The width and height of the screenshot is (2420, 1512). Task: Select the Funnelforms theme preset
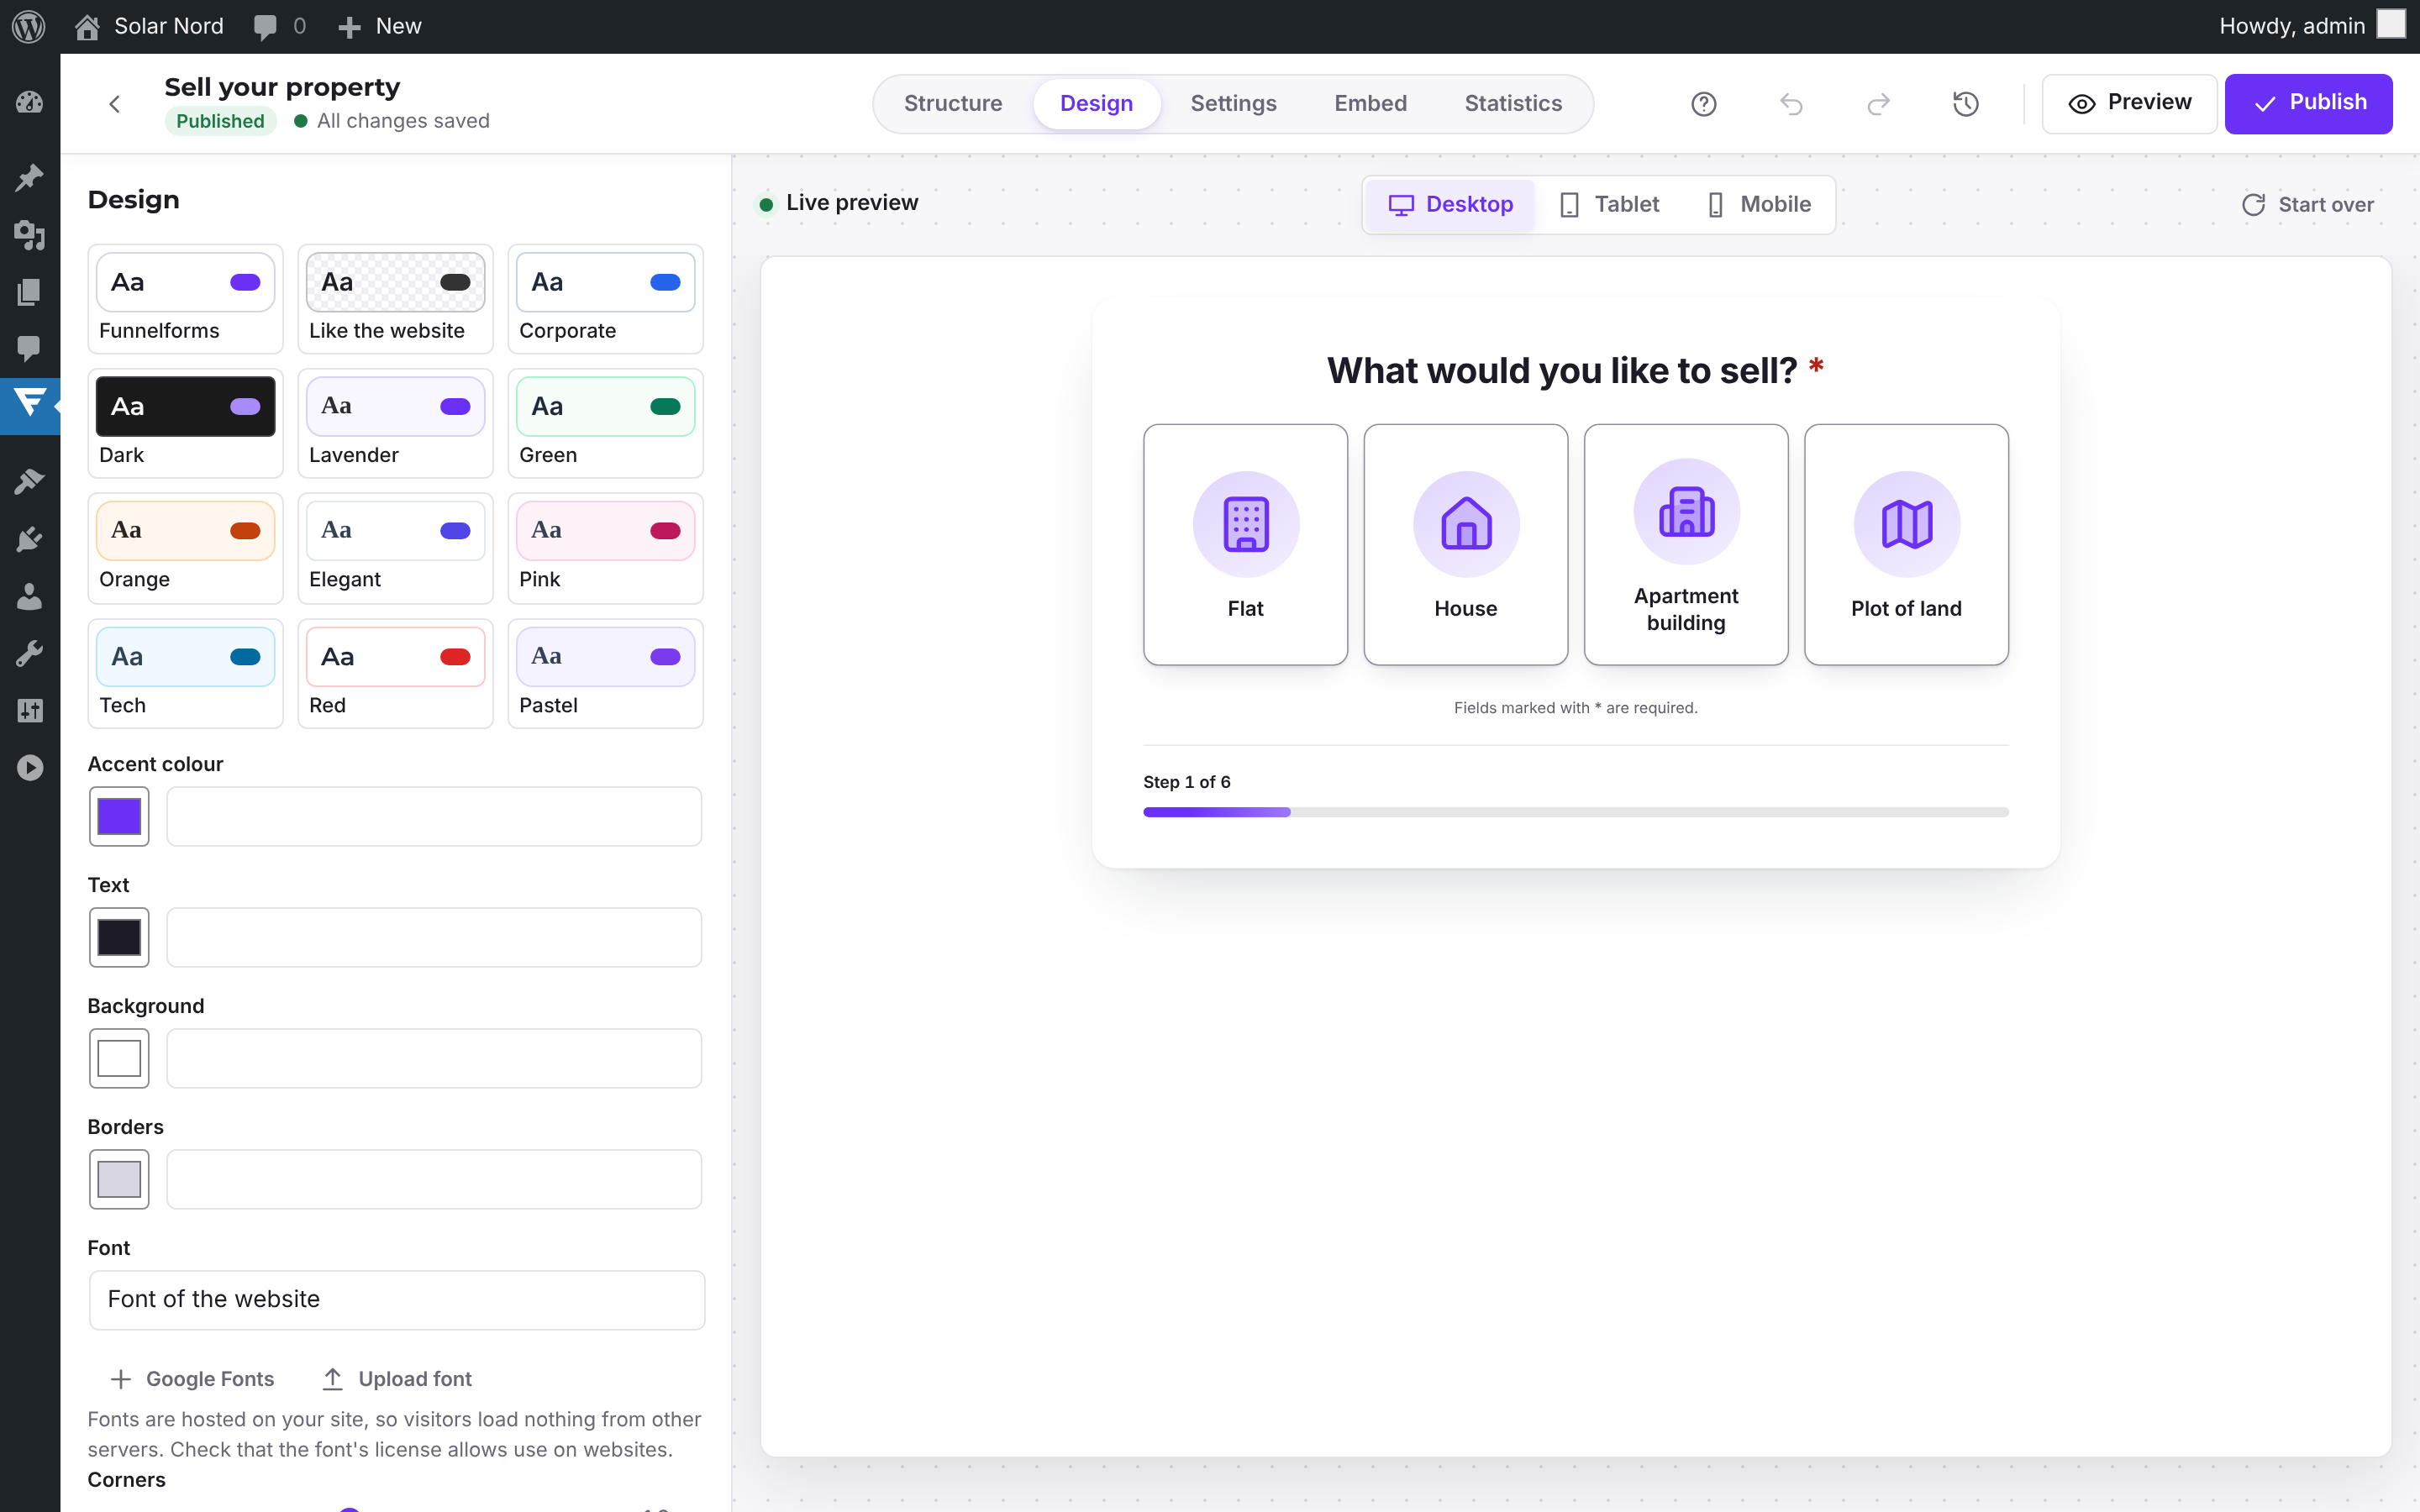[185, 299]
